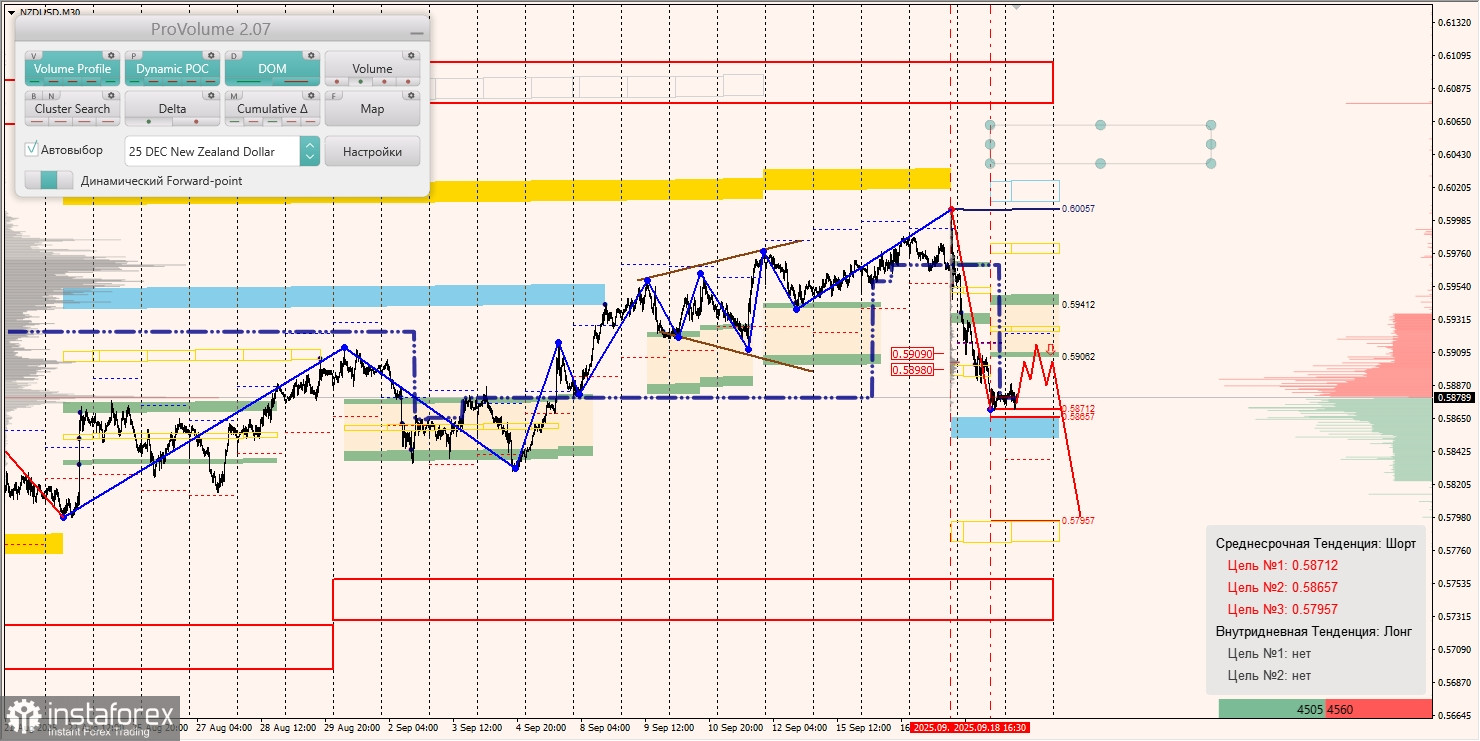Click Внутридневная Тенденция: Лонг heading
Screen dimensions: 1480x741
pos(1313,632)
